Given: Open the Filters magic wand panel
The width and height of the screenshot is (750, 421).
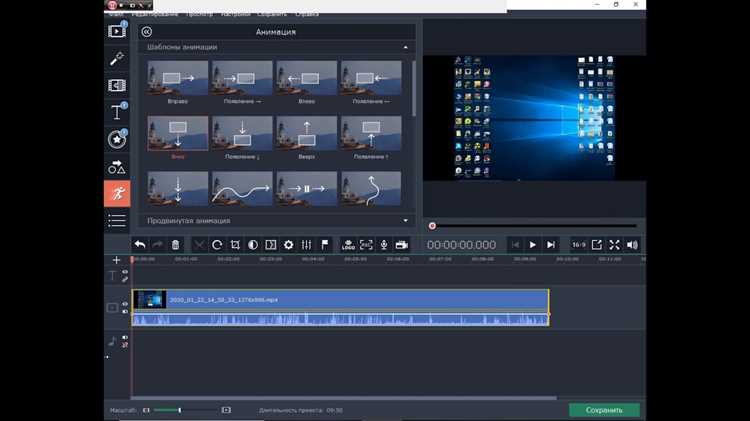Looking at the screenshot, I should click(x=117, y=58).
